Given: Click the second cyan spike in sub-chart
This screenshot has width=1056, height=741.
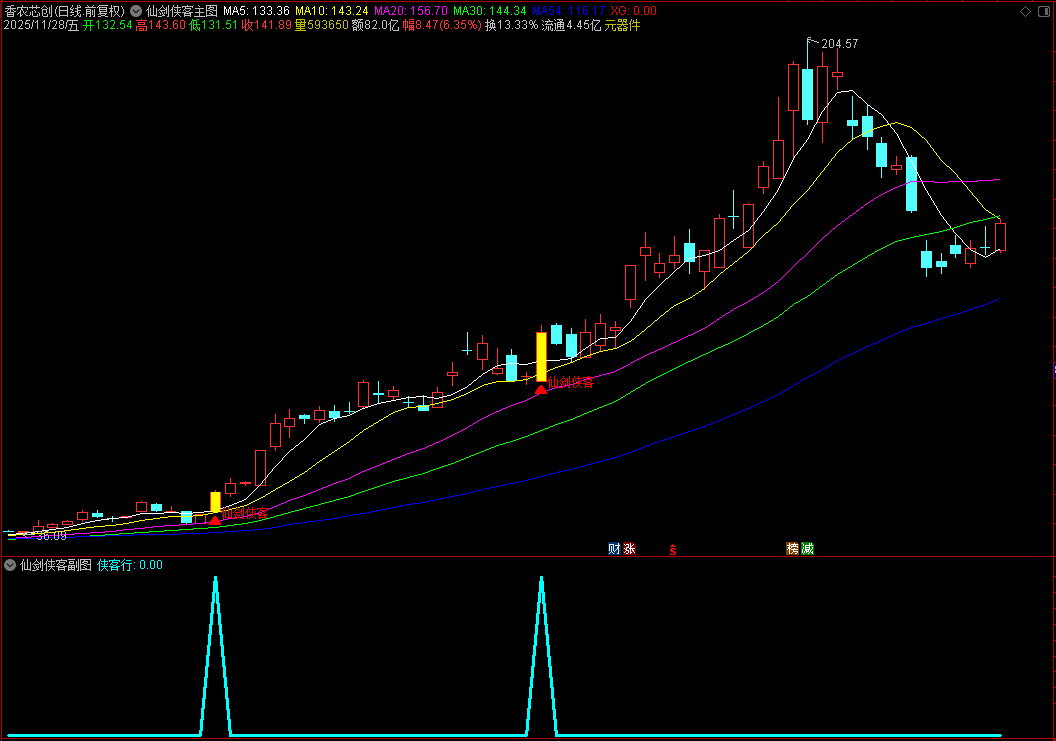Looking at the screenshot, I should (x=541, y=655).
